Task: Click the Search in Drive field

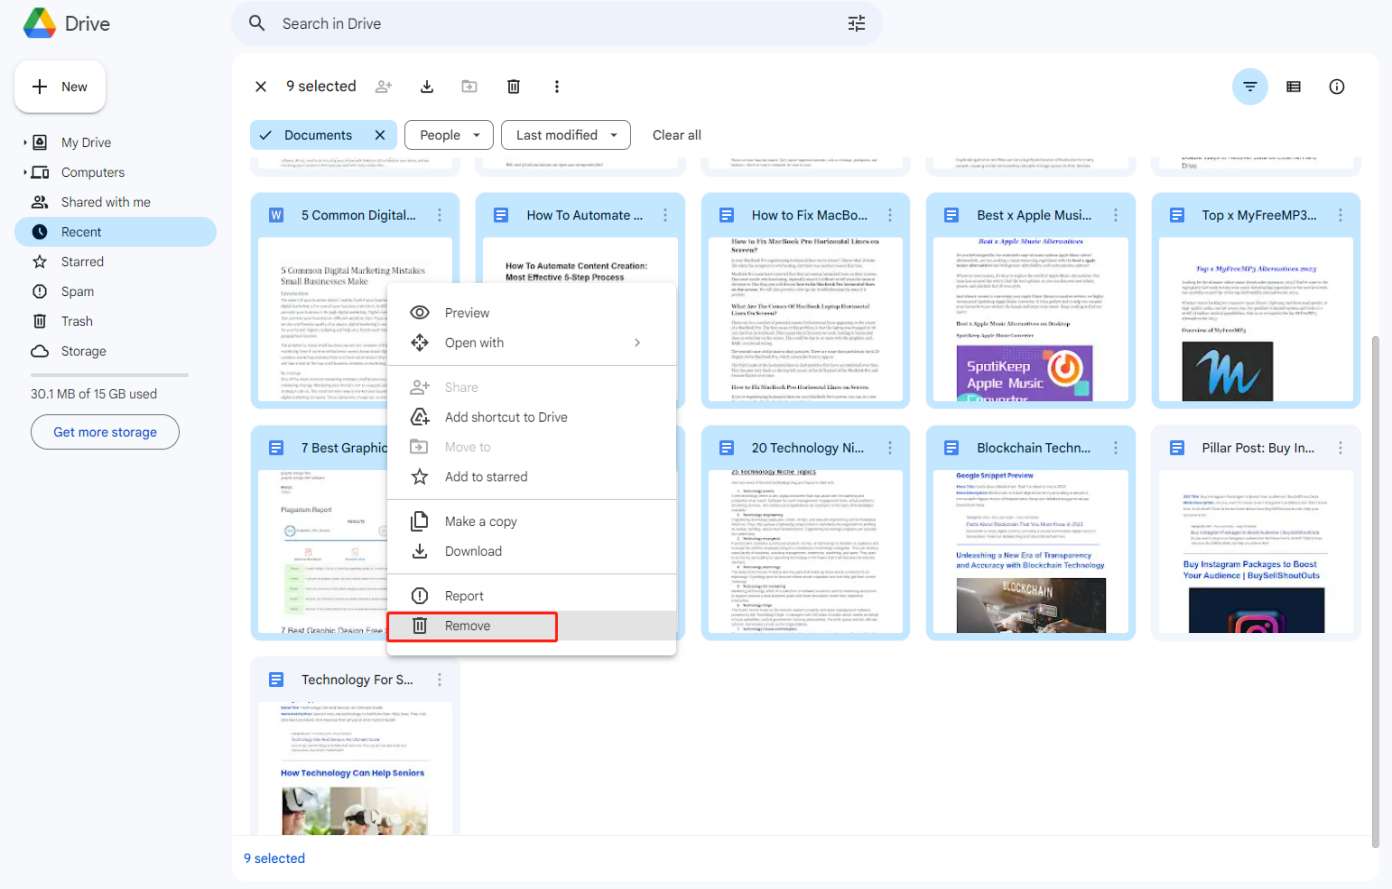Action: 550,24
